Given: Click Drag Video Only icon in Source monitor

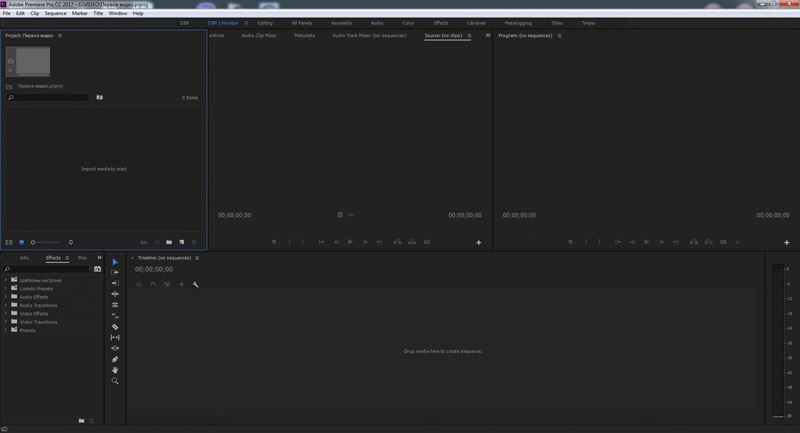Looking at the screenshot, I should click(x=340, y=215).
